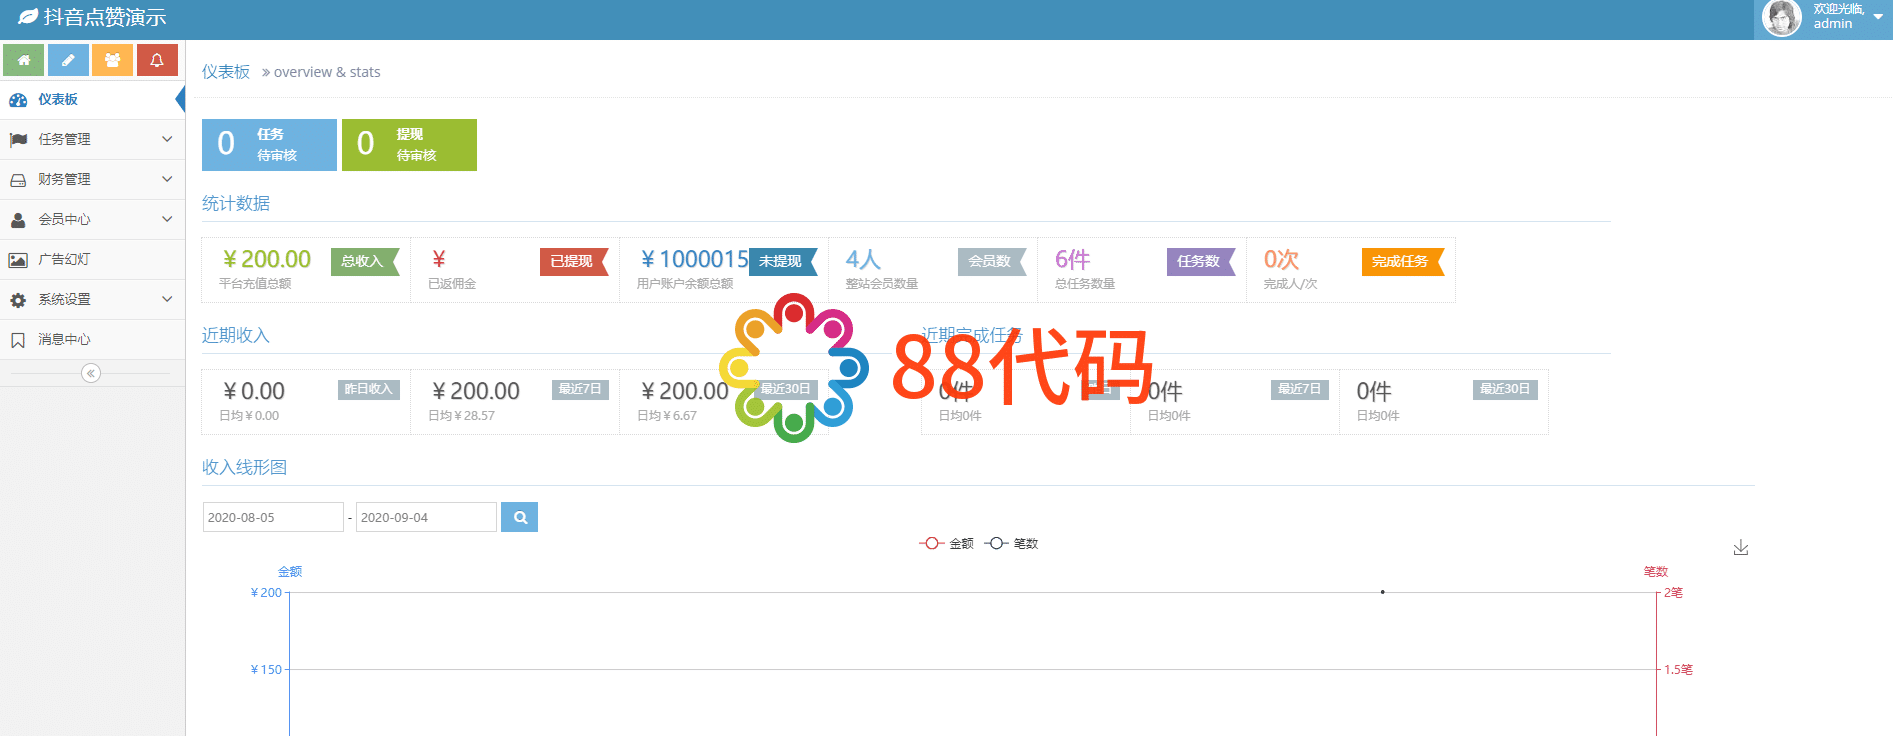Click the drive icon beside 财务管理
This screenshot has width=1893, height=736.
point(18,180)
